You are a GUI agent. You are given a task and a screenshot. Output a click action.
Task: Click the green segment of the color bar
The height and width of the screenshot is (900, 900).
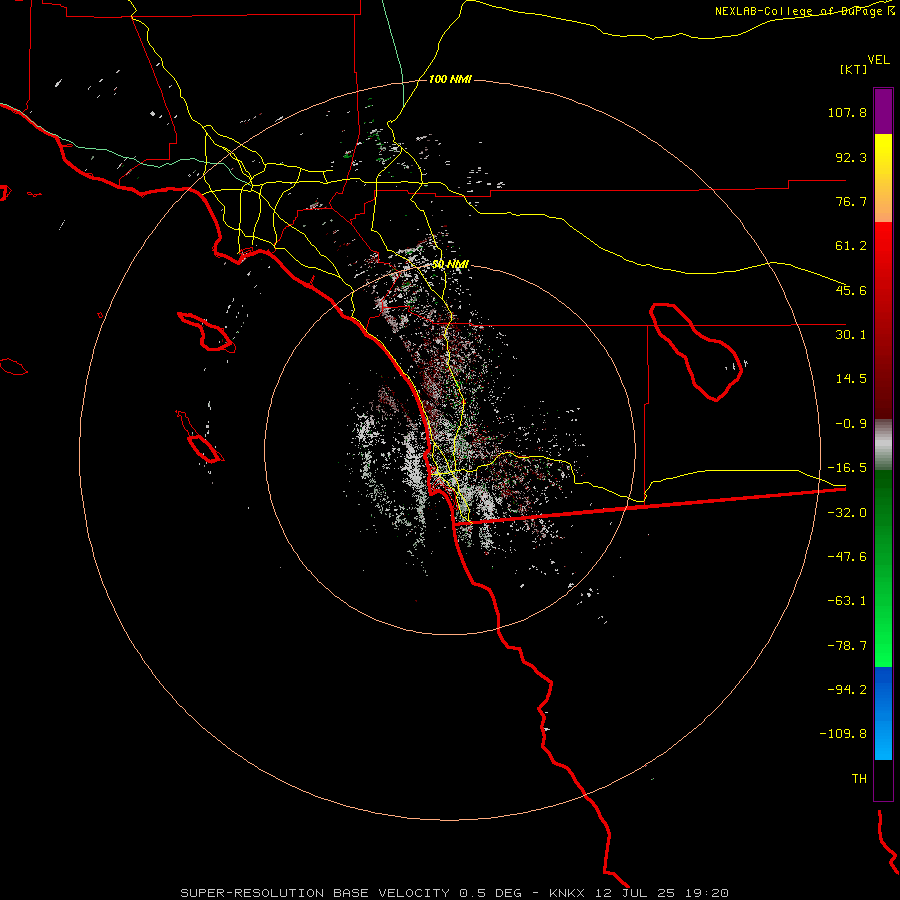click(x=883, y=568)
